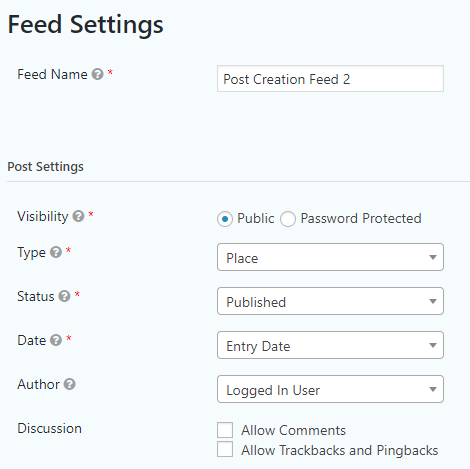Select the Public visibility radio button
The width and height of the screenshot is (470, 469).
(225, 219)
